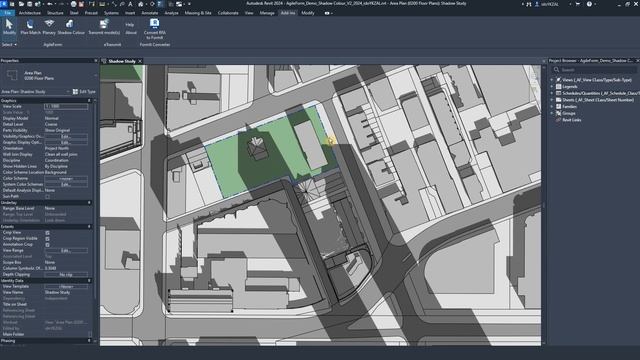Open the Massing & Site tab
The height and width of the screenshot is (360, 640).
tap(198, 13)
